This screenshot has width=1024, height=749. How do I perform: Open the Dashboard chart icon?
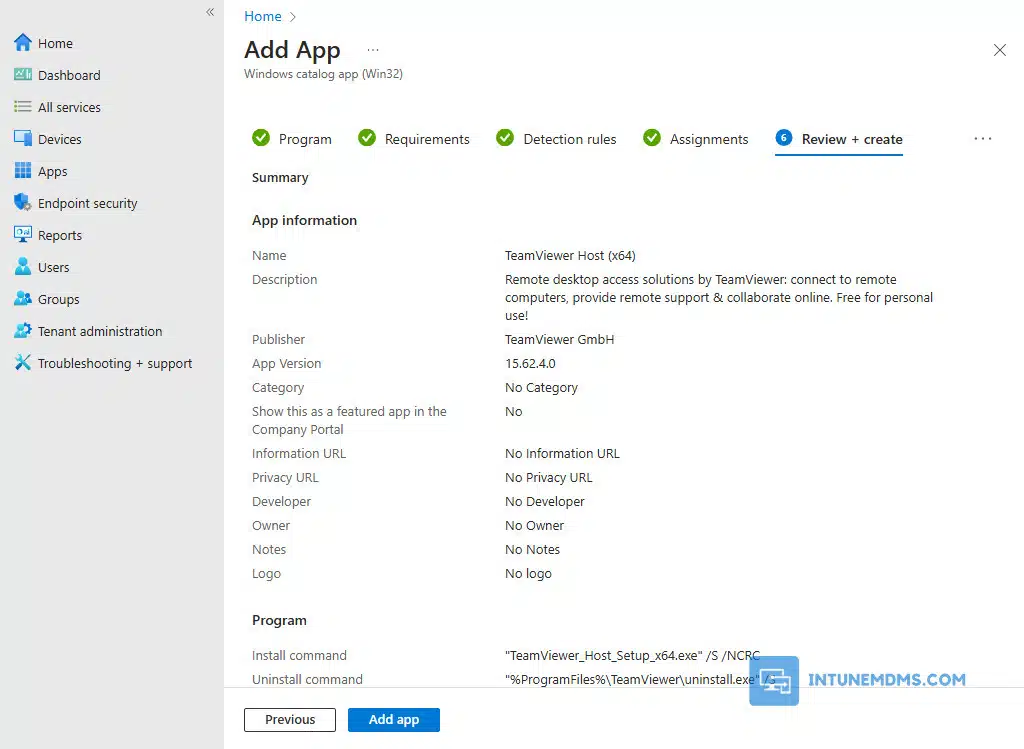pyautogui.click(x=23, y=75)
